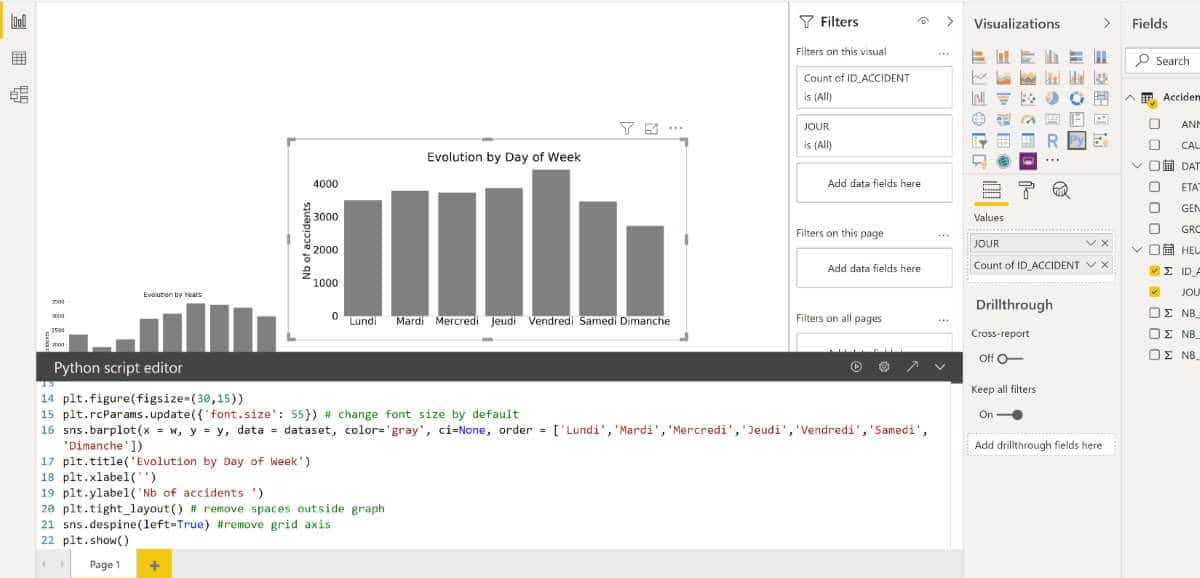The width and height of the screenshot is (1200, 578).
Task: Select the Python visual in Visualizations pane
Action: [x=1077, y=140]
